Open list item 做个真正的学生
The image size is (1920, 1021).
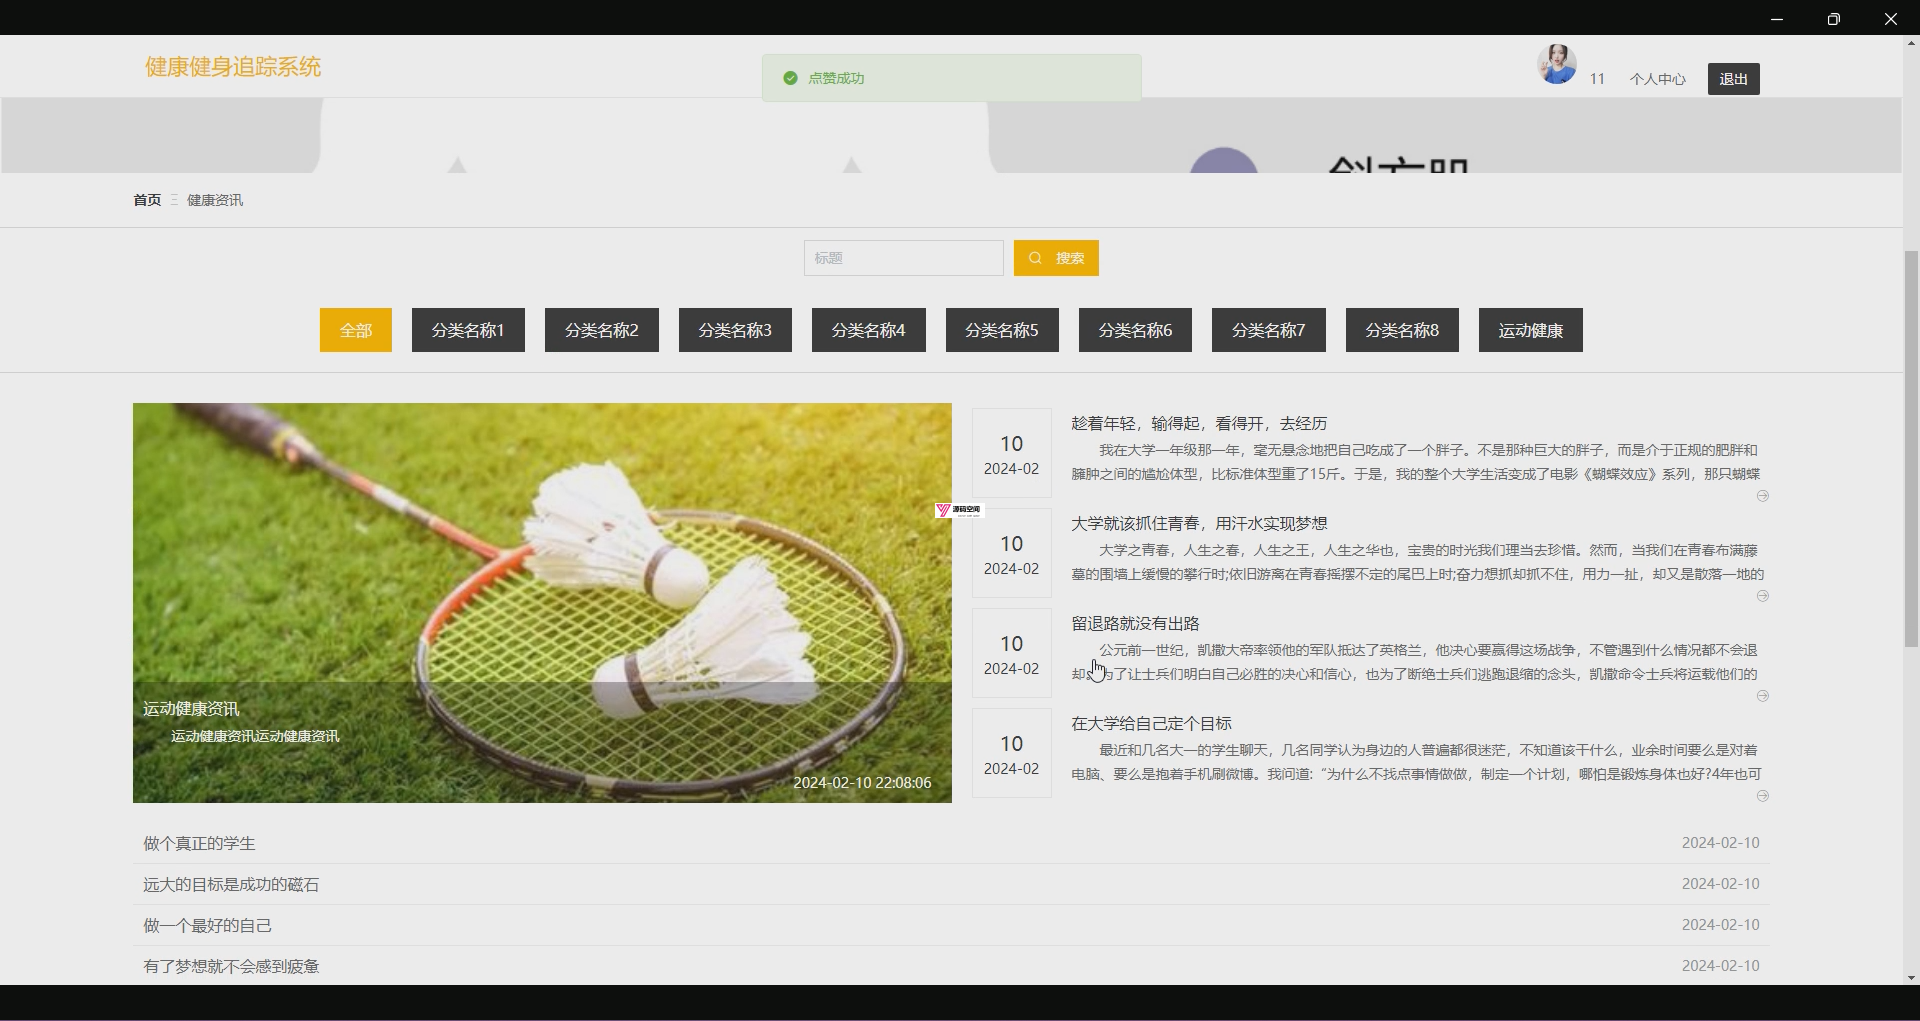199,844
